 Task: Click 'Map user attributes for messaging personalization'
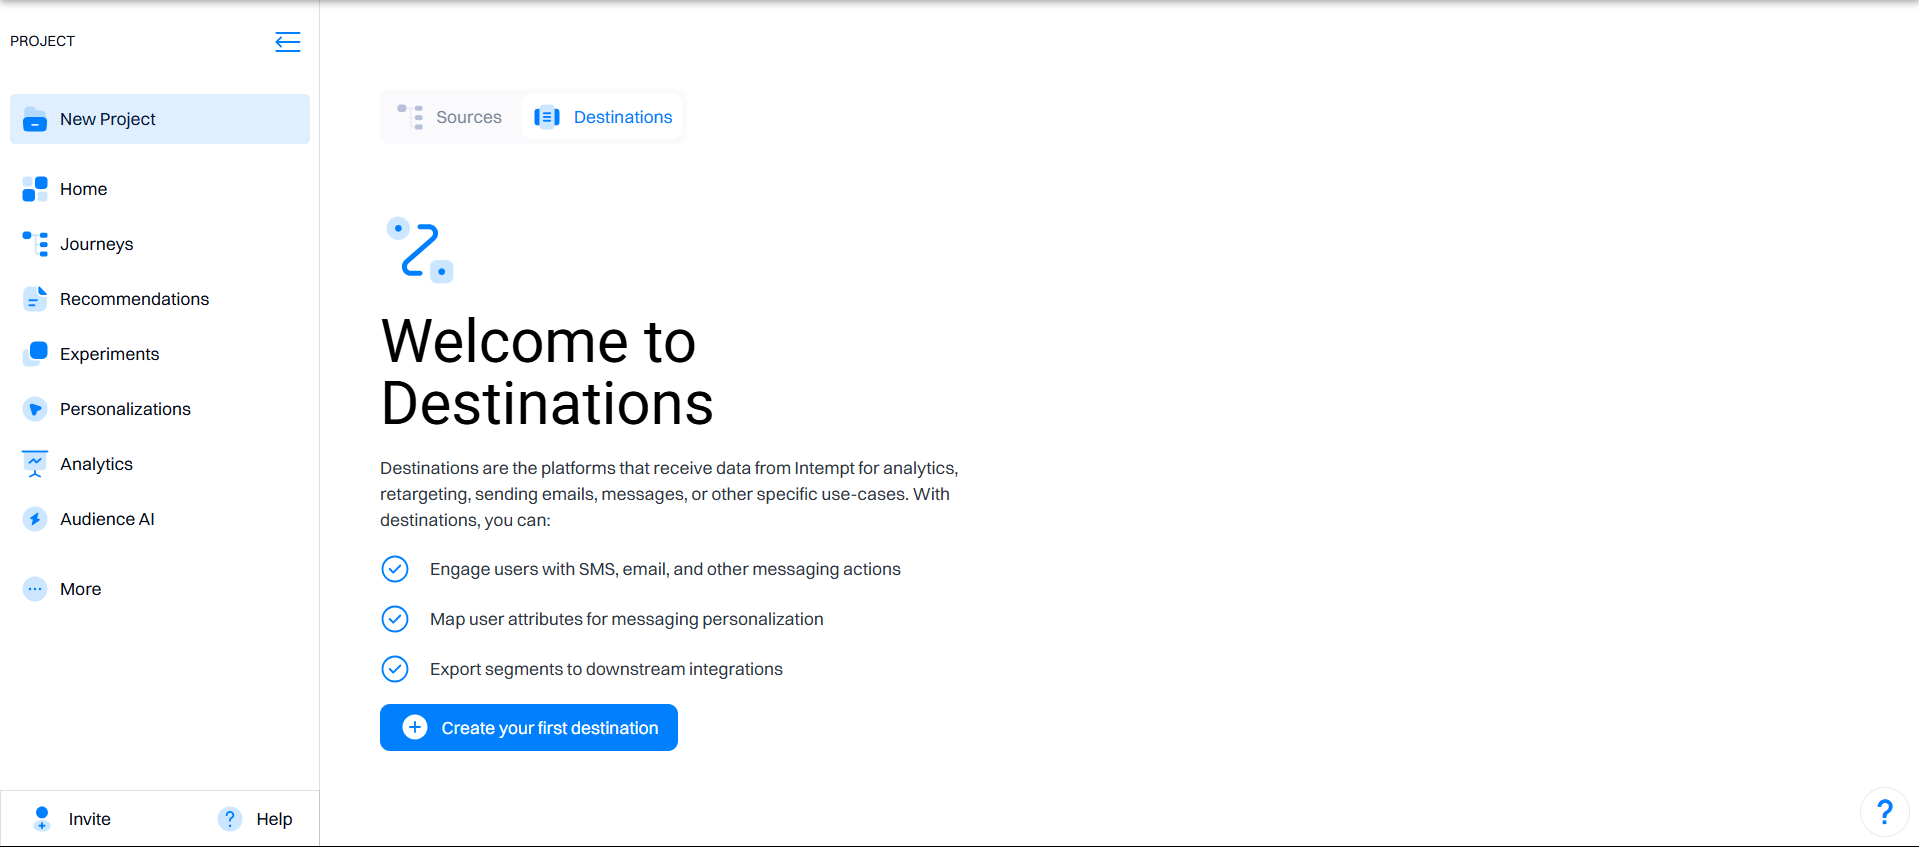[x=627, y=619]
